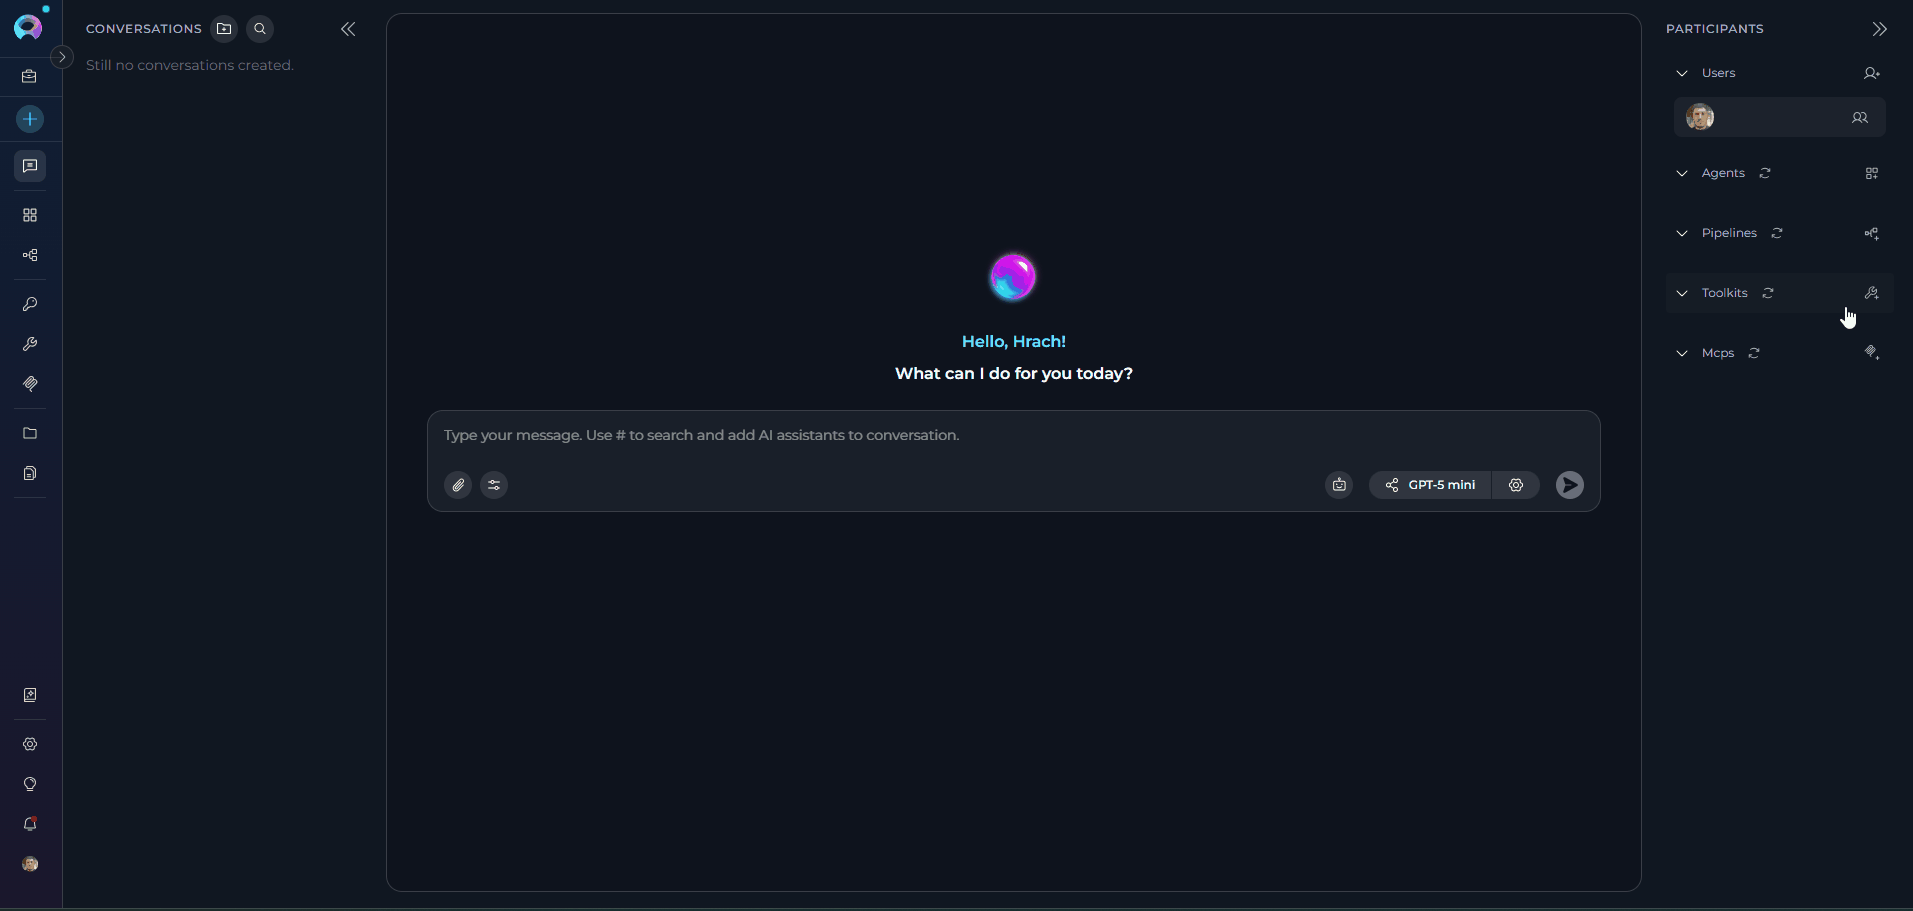Collapse the Users section
Image resolution: width=1913 pixels, height=911 pixels.
pos(1682,73)
